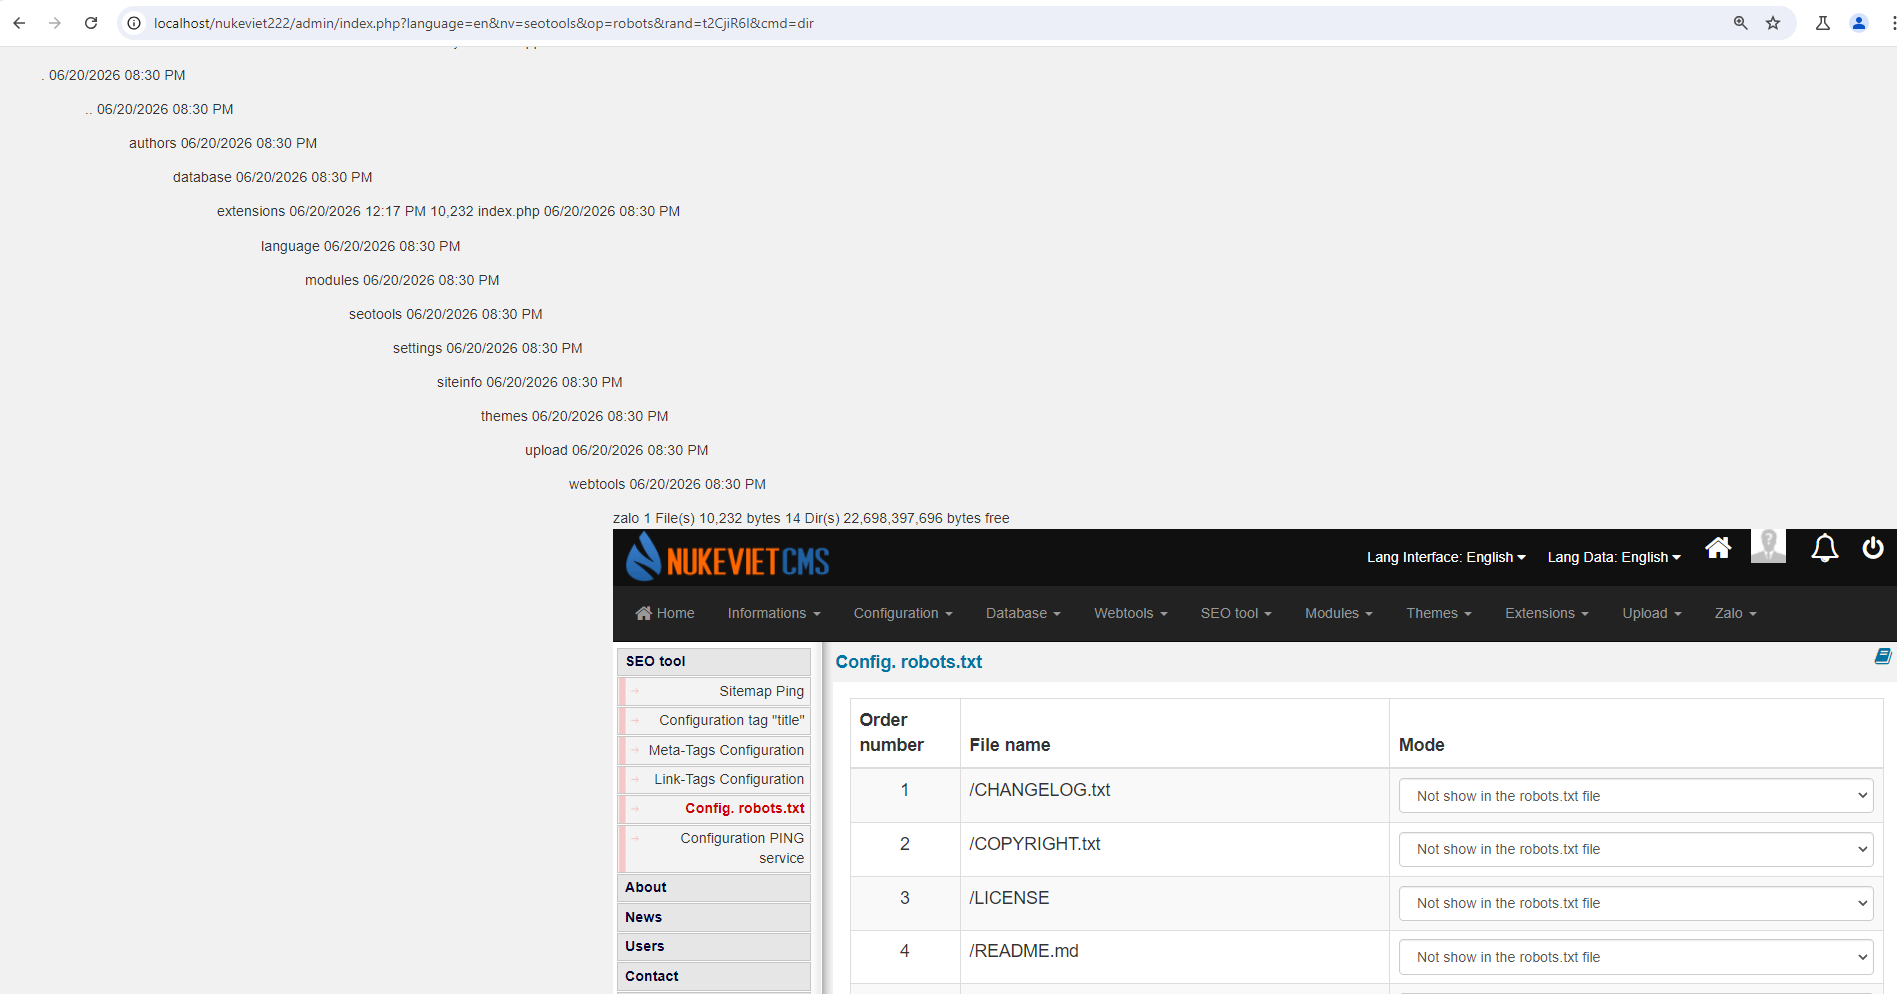Open the Meta-Tags Configuration sidebar link
This screenshot has width=1897, height=994.
(x=726, y=750)
